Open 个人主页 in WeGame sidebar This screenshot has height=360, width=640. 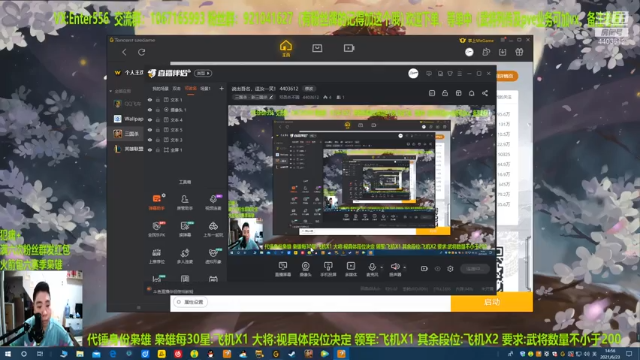(129, 73)
